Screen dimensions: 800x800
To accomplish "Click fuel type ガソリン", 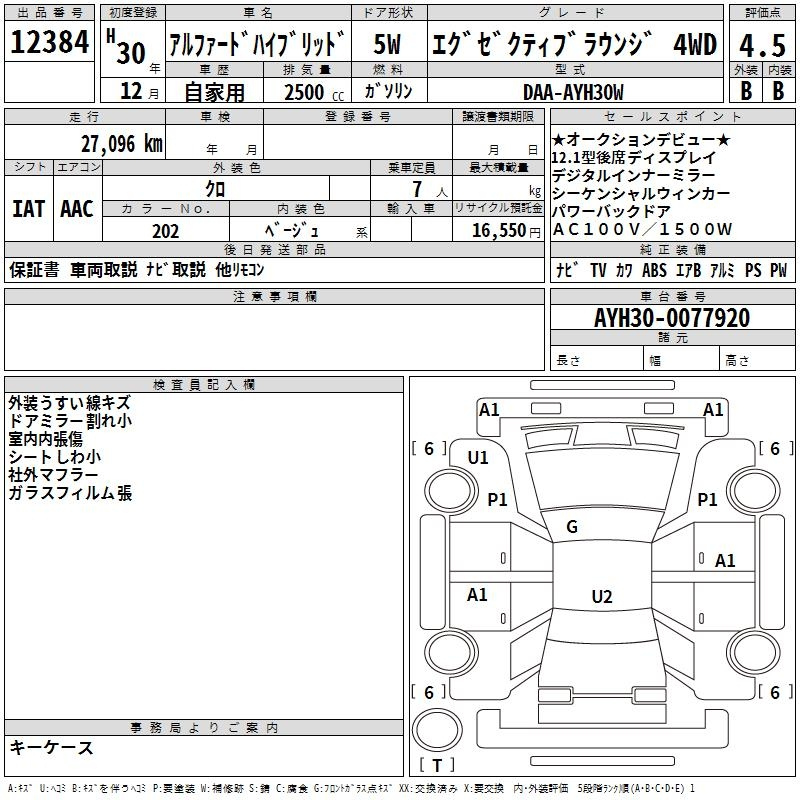I will point(388,91).
